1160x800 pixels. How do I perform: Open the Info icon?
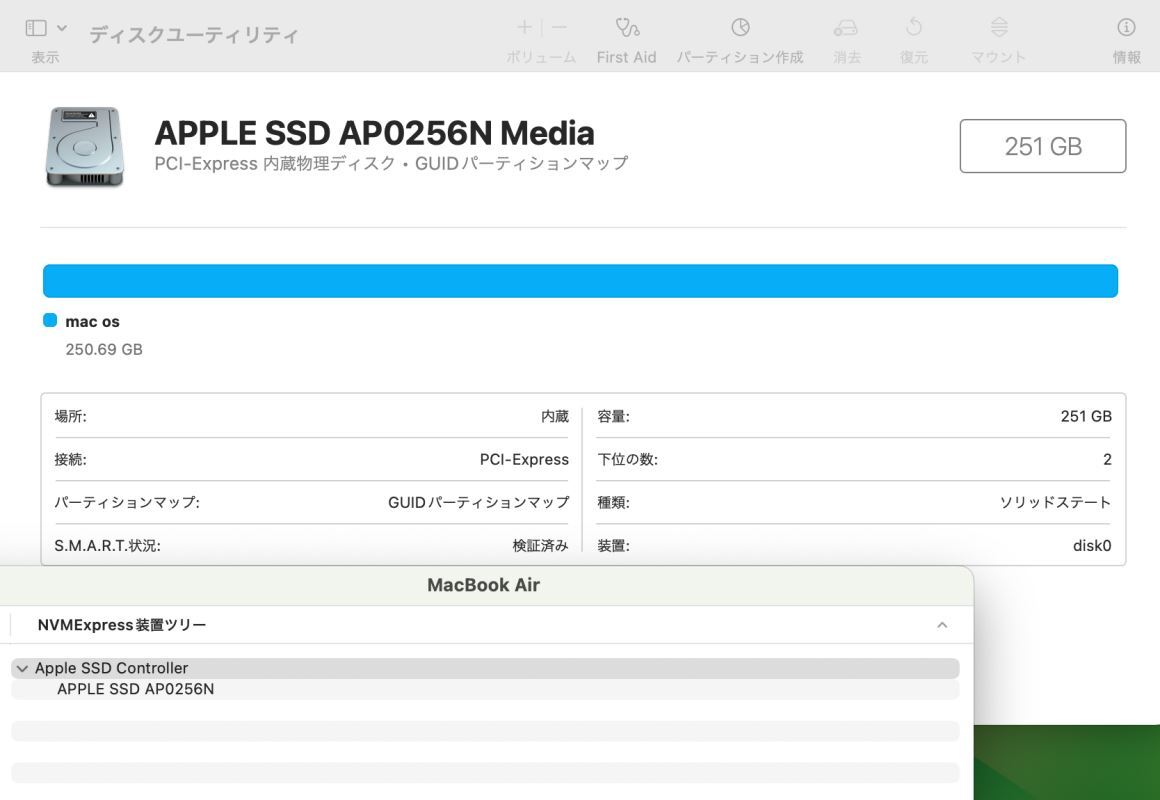[x=1126, y=27]
